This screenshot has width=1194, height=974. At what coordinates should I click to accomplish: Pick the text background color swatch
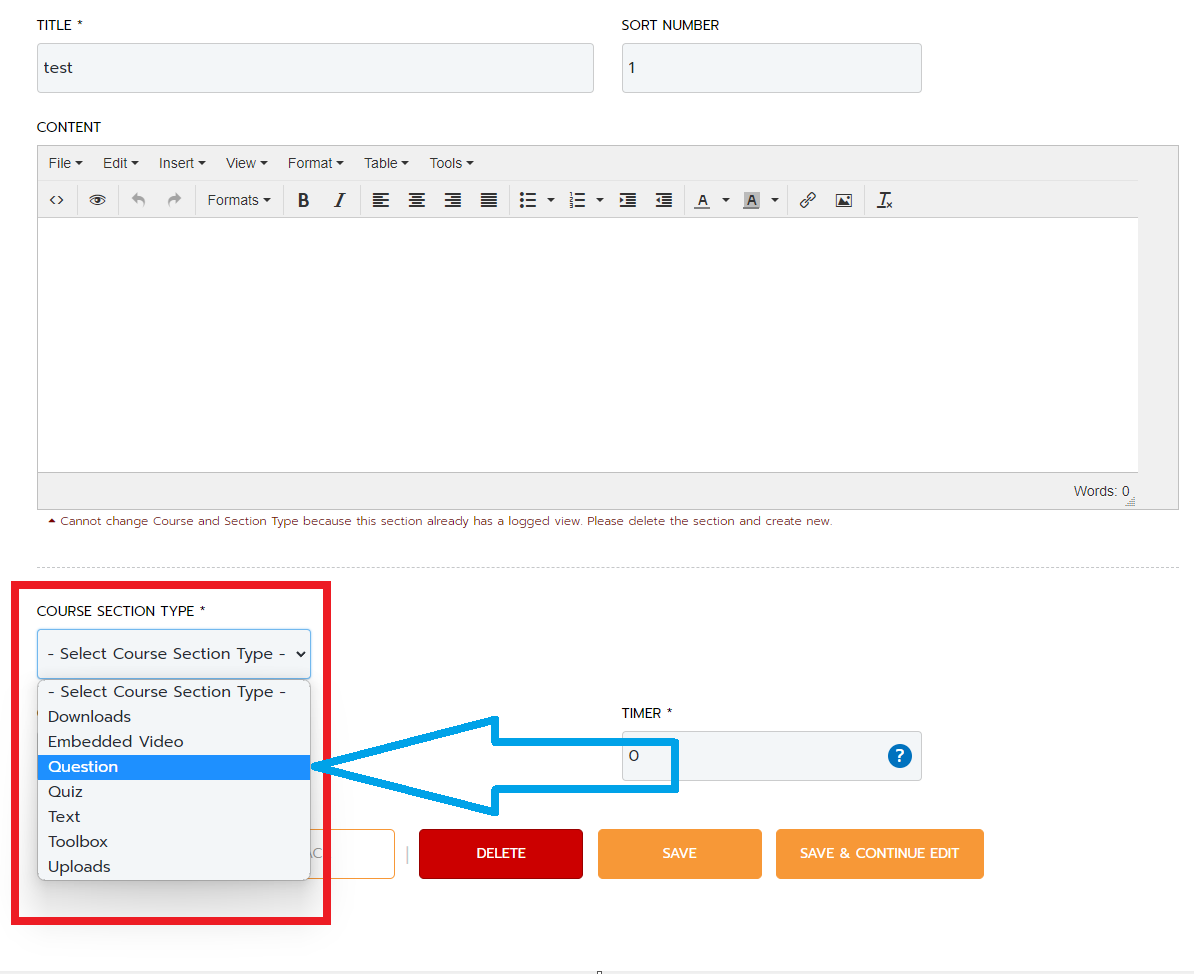pos(751,200)
